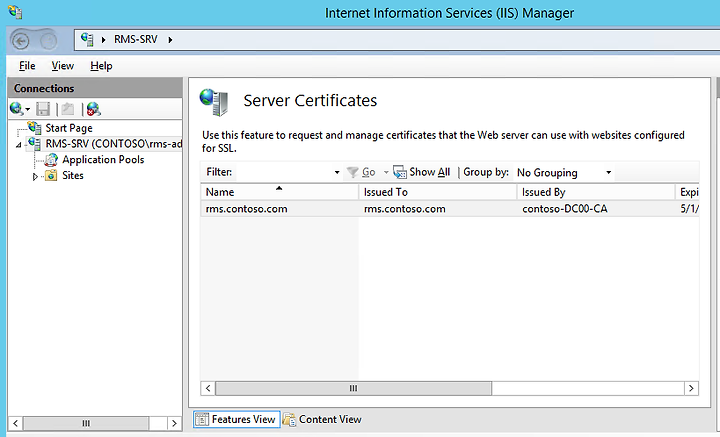Image resolution: width=720 pixels, height=437 pixels.
Task: Open the Filter dropdown arrow
Action: [x=337, y=173]
